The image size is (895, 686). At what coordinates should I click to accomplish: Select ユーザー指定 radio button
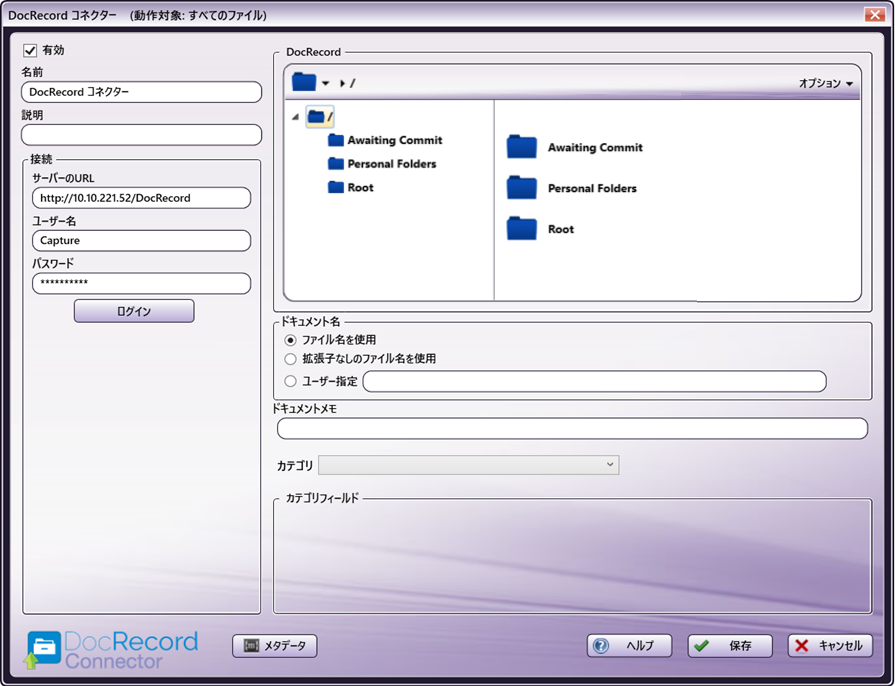pyautogui.click(x=291, y=381)
